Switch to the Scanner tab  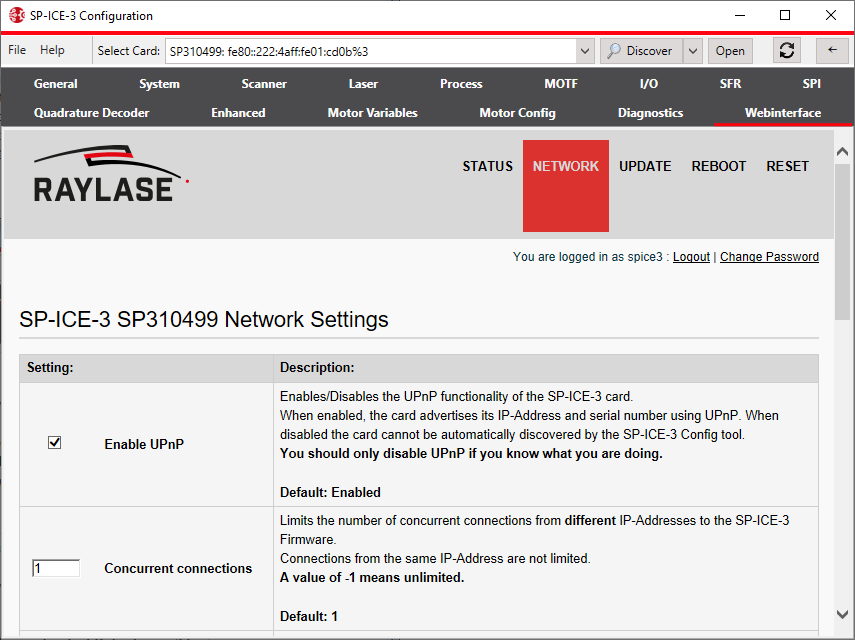[264, 84]
